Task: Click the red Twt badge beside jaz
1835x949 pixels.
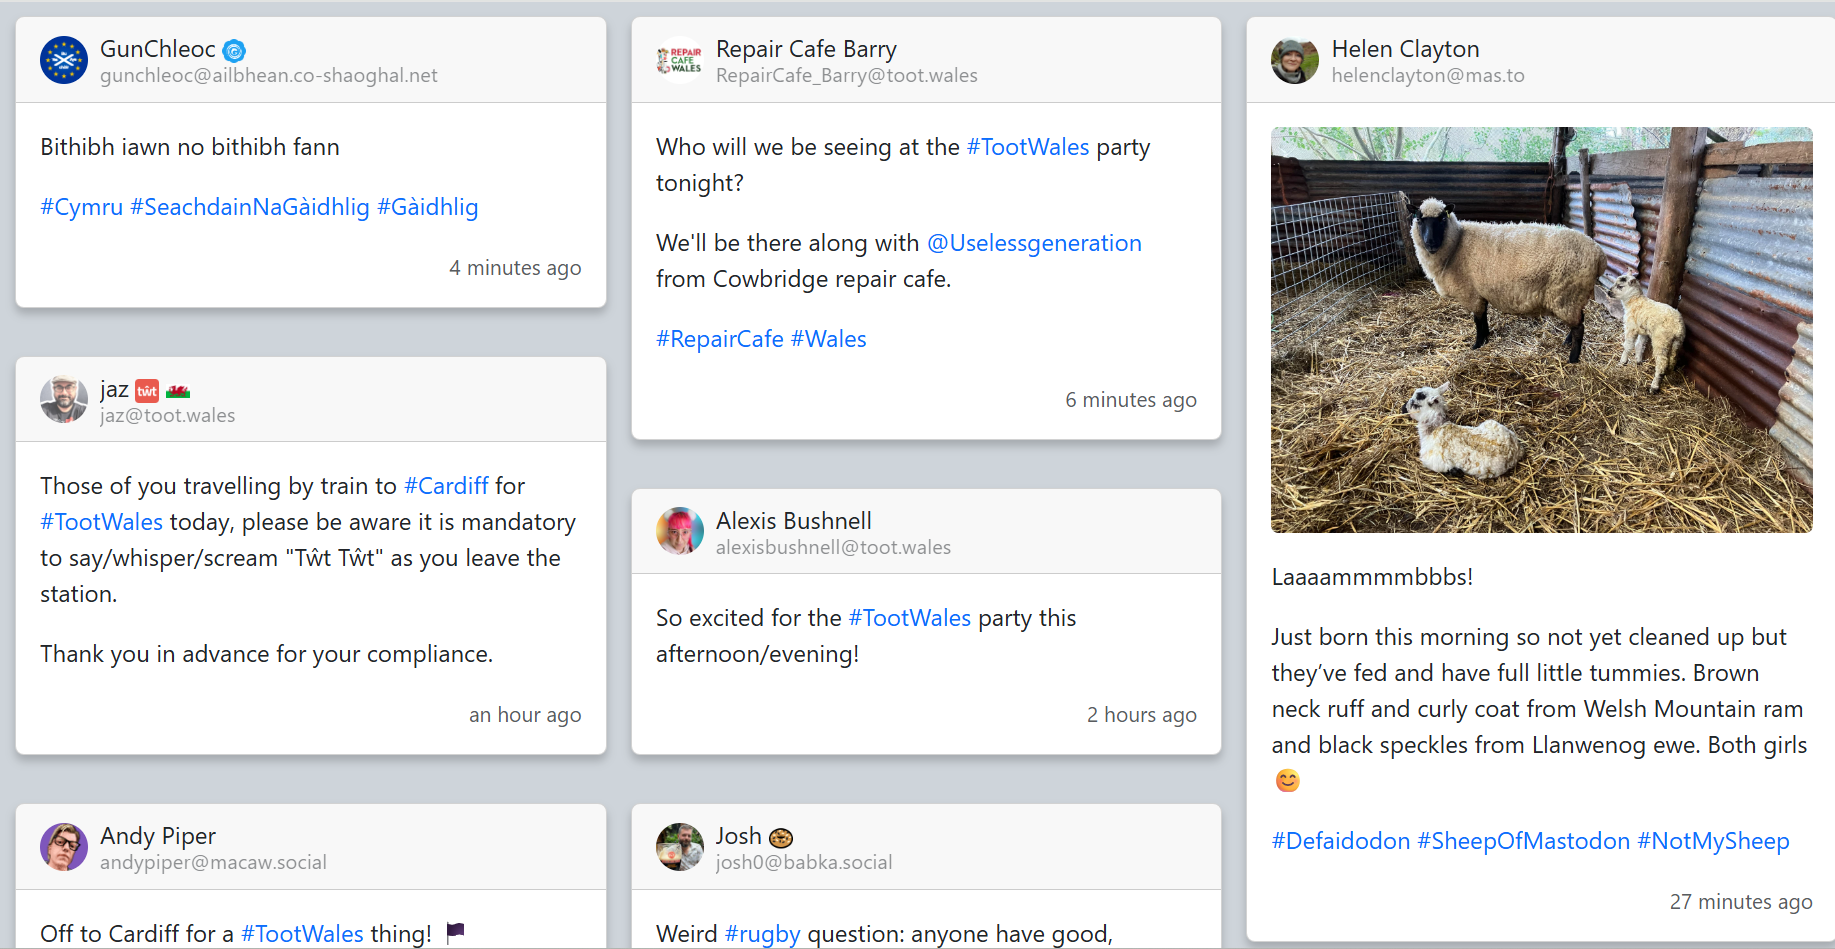Action: coord(147,391)
